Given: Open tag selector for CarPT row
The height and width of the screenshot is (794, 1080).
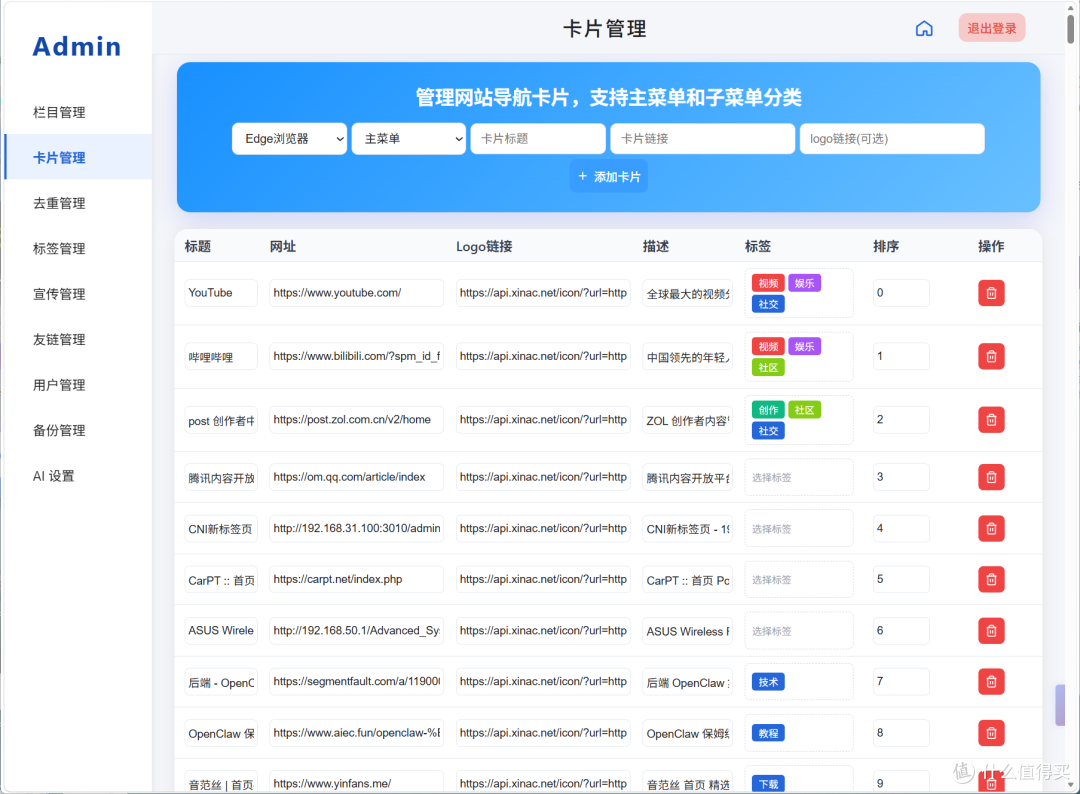Looking at the screenshot, I should tap(799, 579).
